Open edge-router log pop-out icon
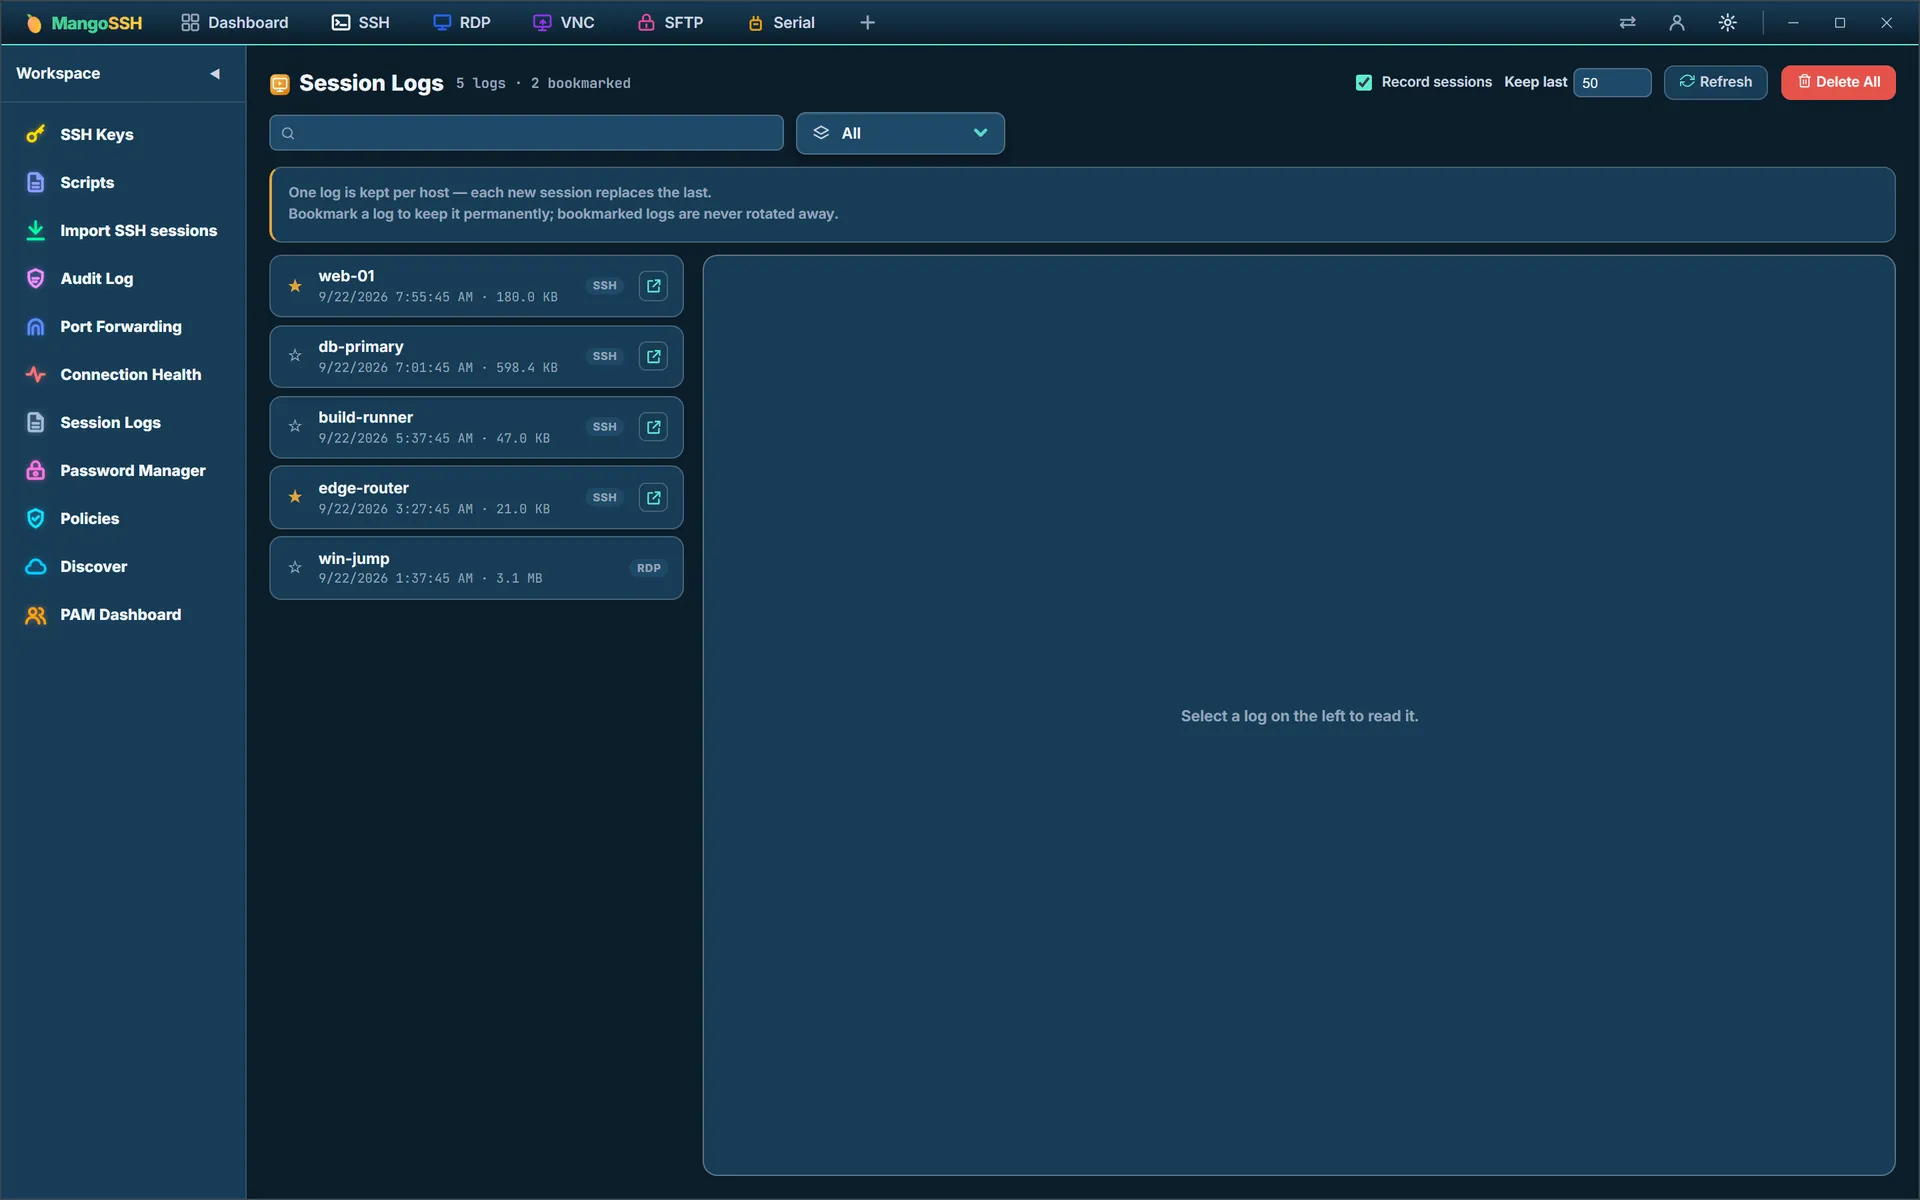 point(653,497)
